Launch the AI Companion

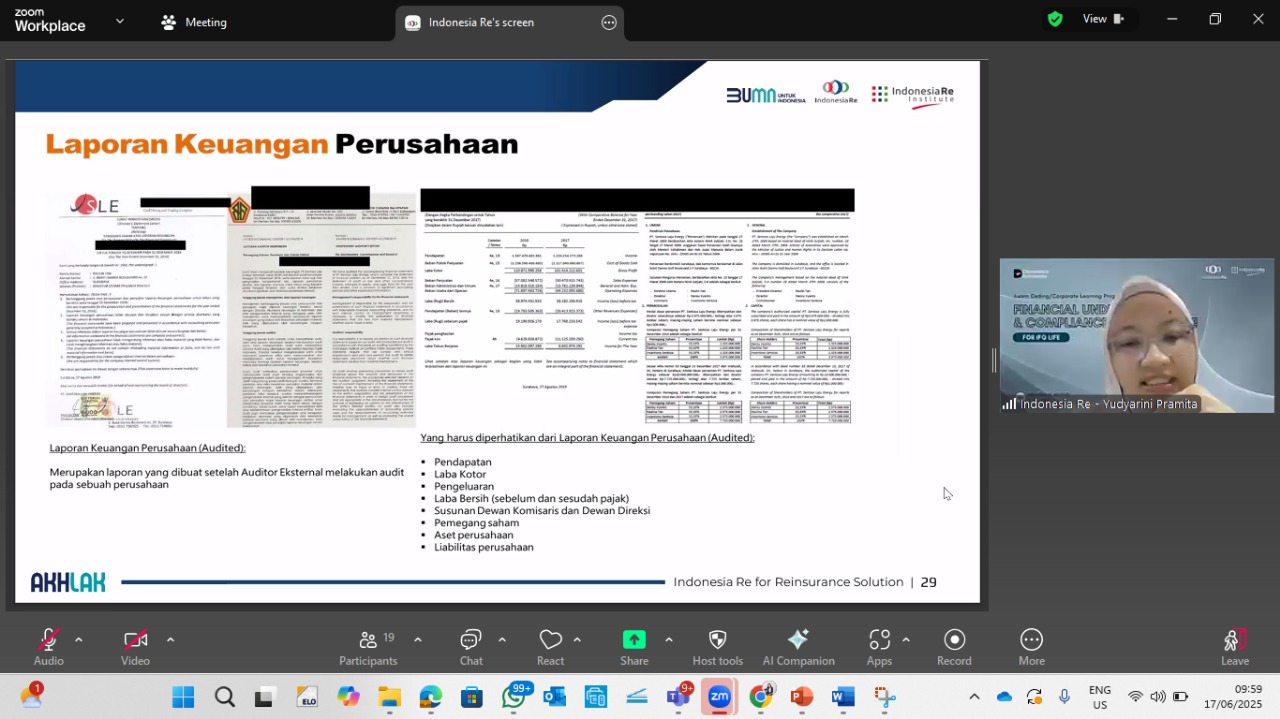pyautogui.click(x=798, y=646)
